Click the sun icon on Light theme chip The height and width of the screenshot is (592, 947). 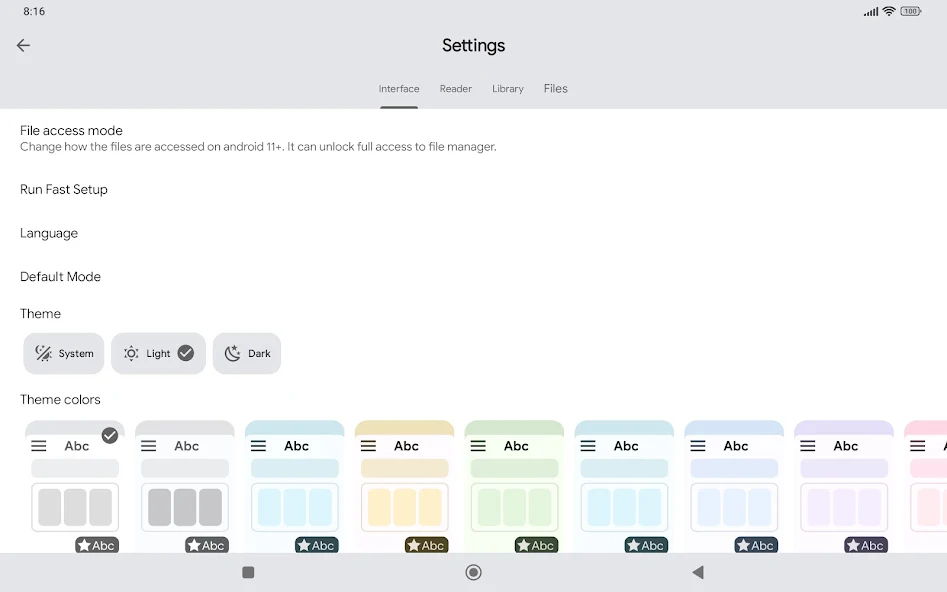(x=130, y=353)
